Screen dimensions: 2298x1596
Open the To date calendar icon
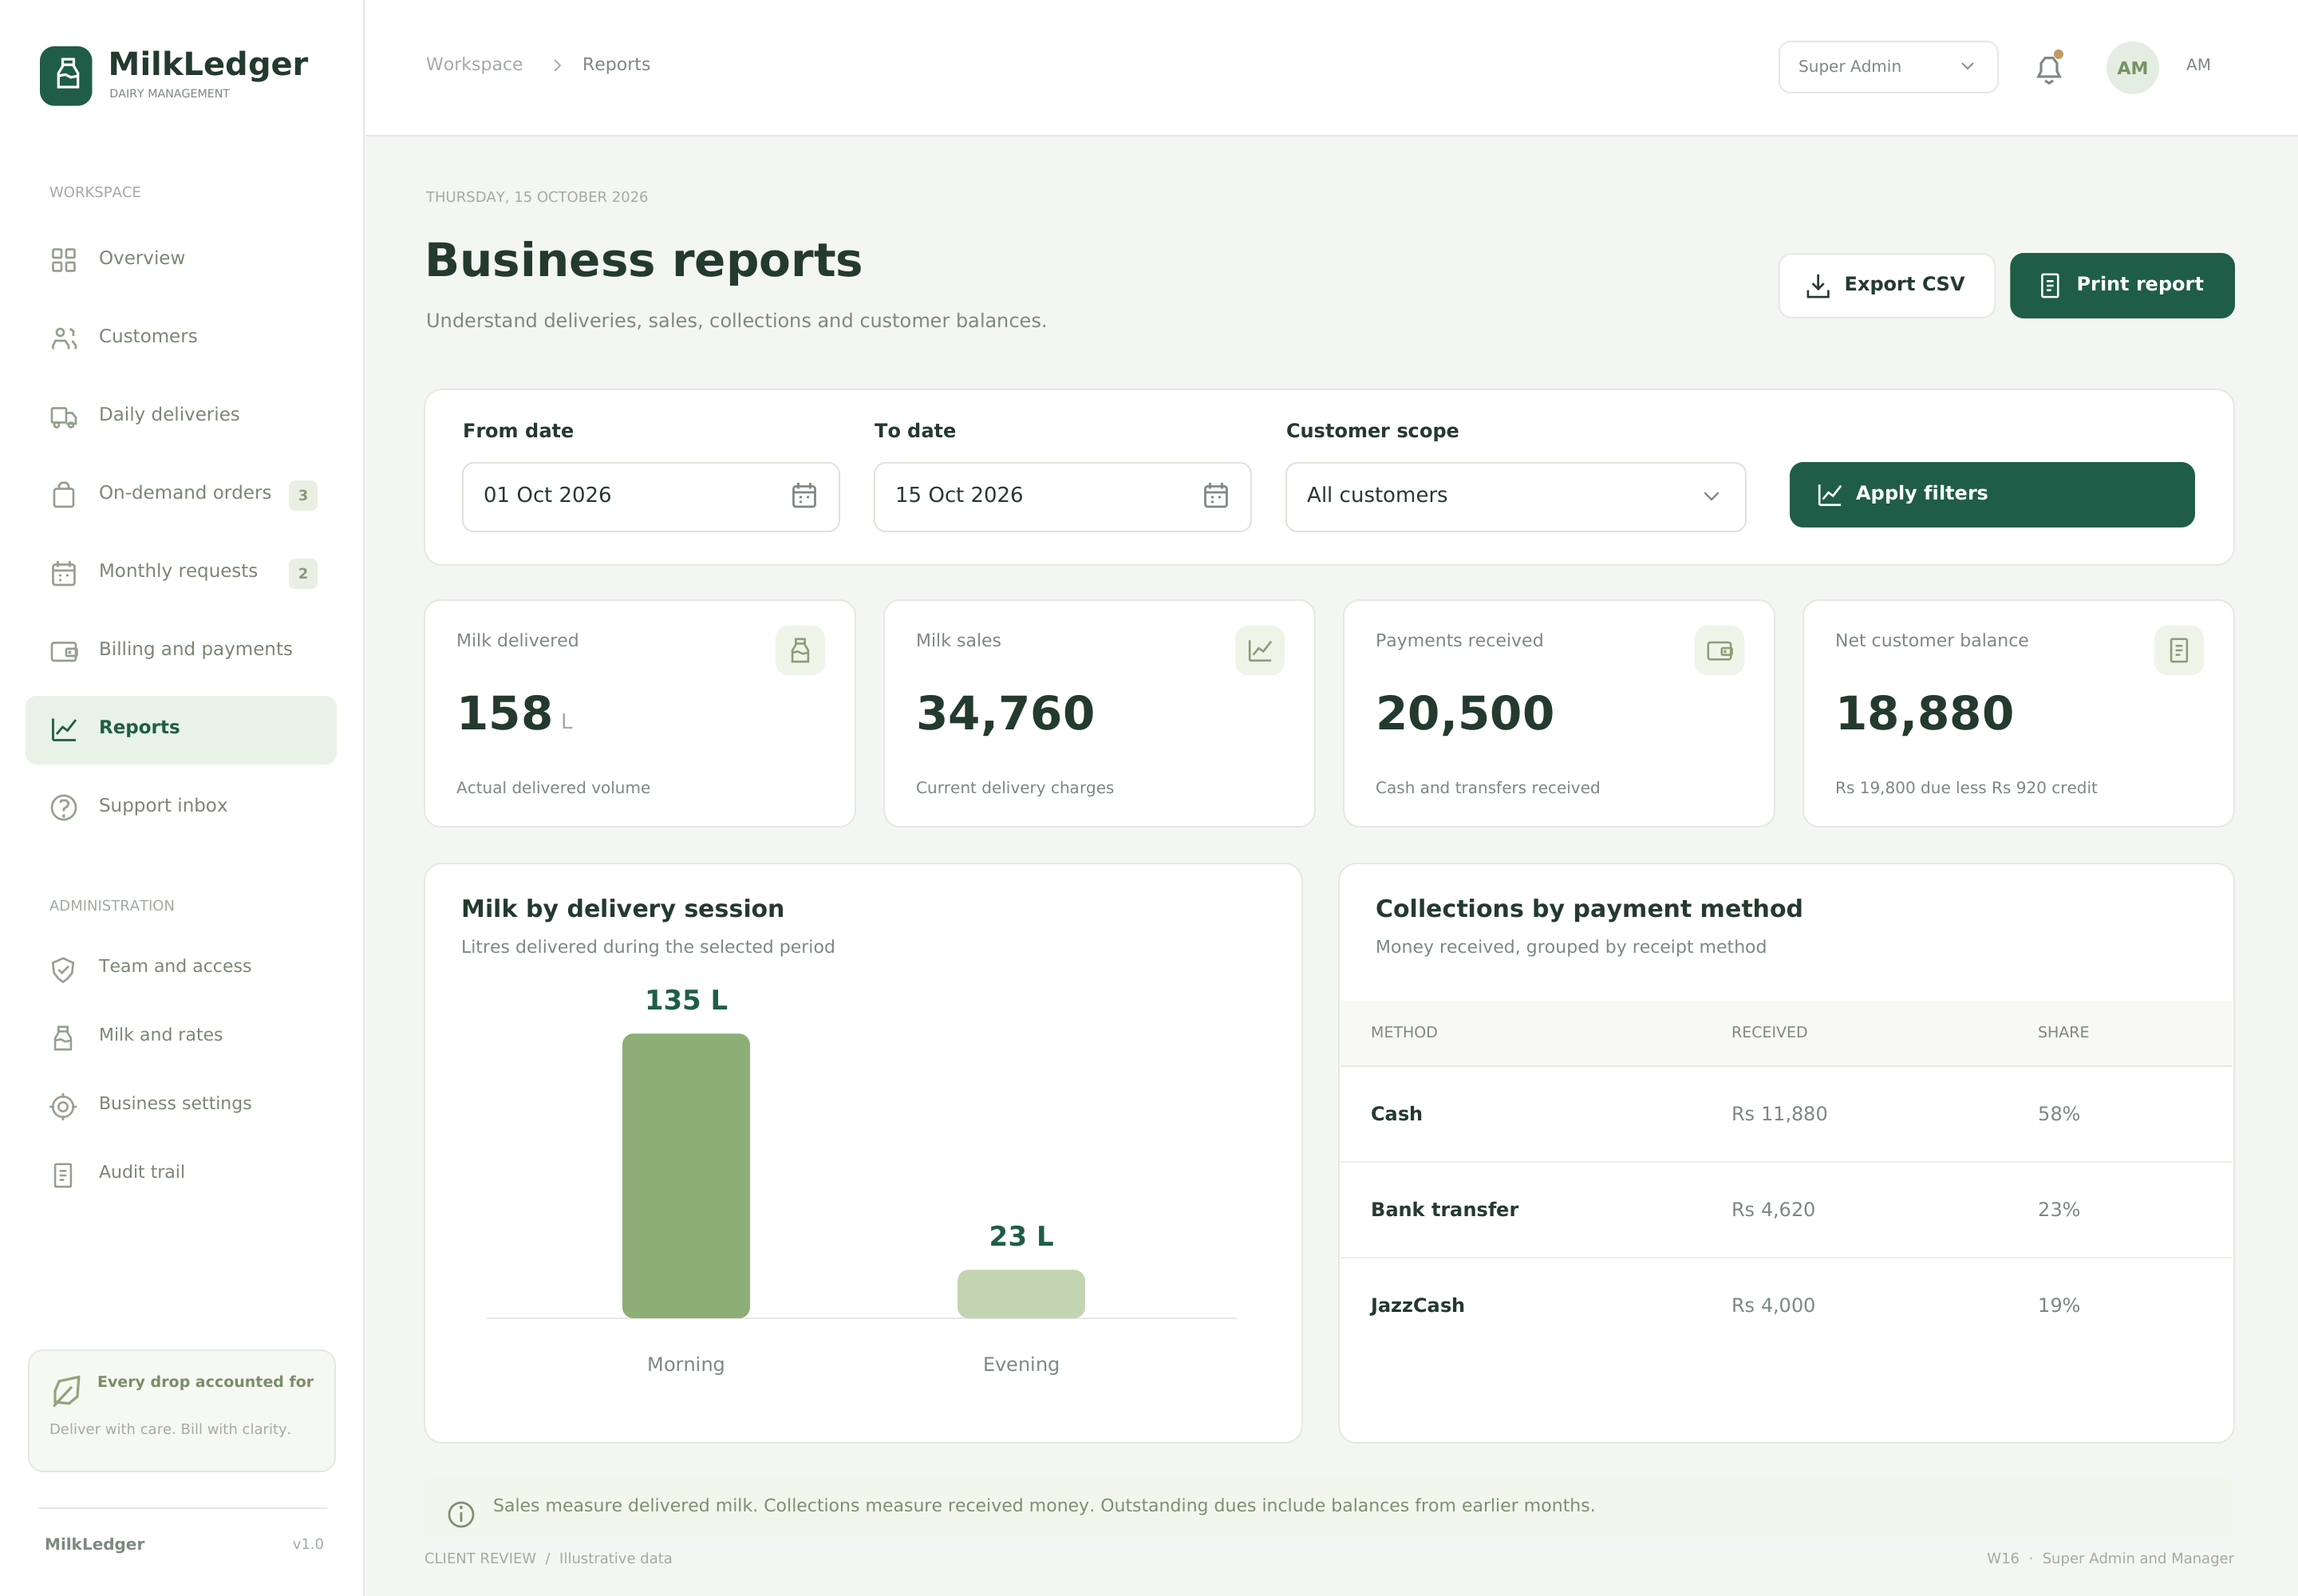[x=1215, y=496]
